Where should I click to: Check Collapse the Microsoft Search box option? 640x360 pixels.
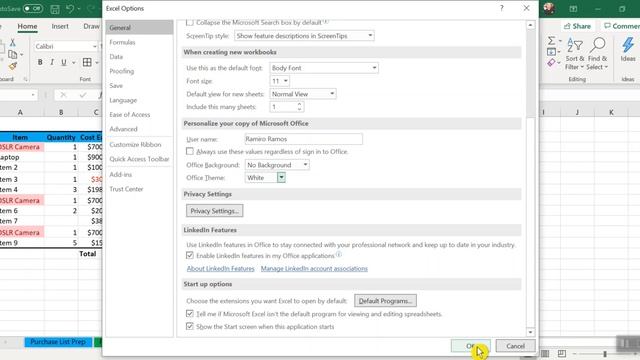click(x=189, y=22)
